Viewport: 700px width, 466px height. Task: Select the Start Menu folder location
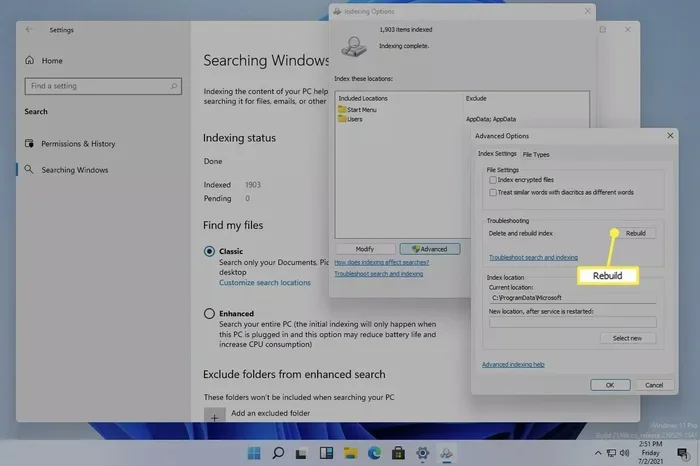pos(357,109)
